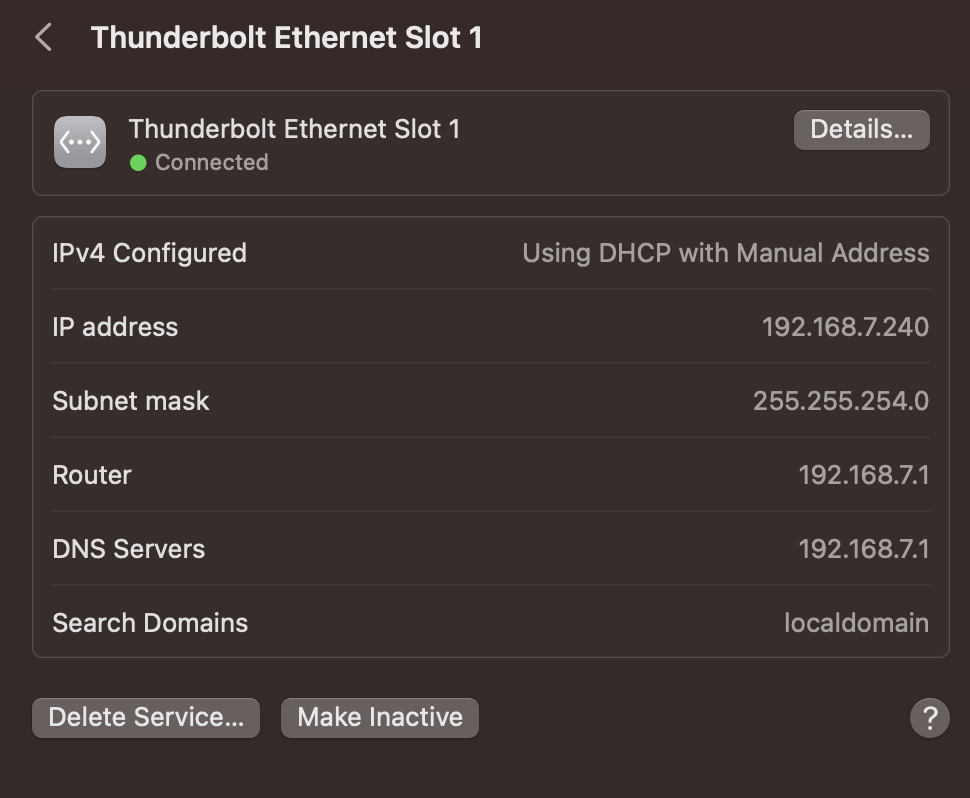Click the page title heading at top

(286, 38)
